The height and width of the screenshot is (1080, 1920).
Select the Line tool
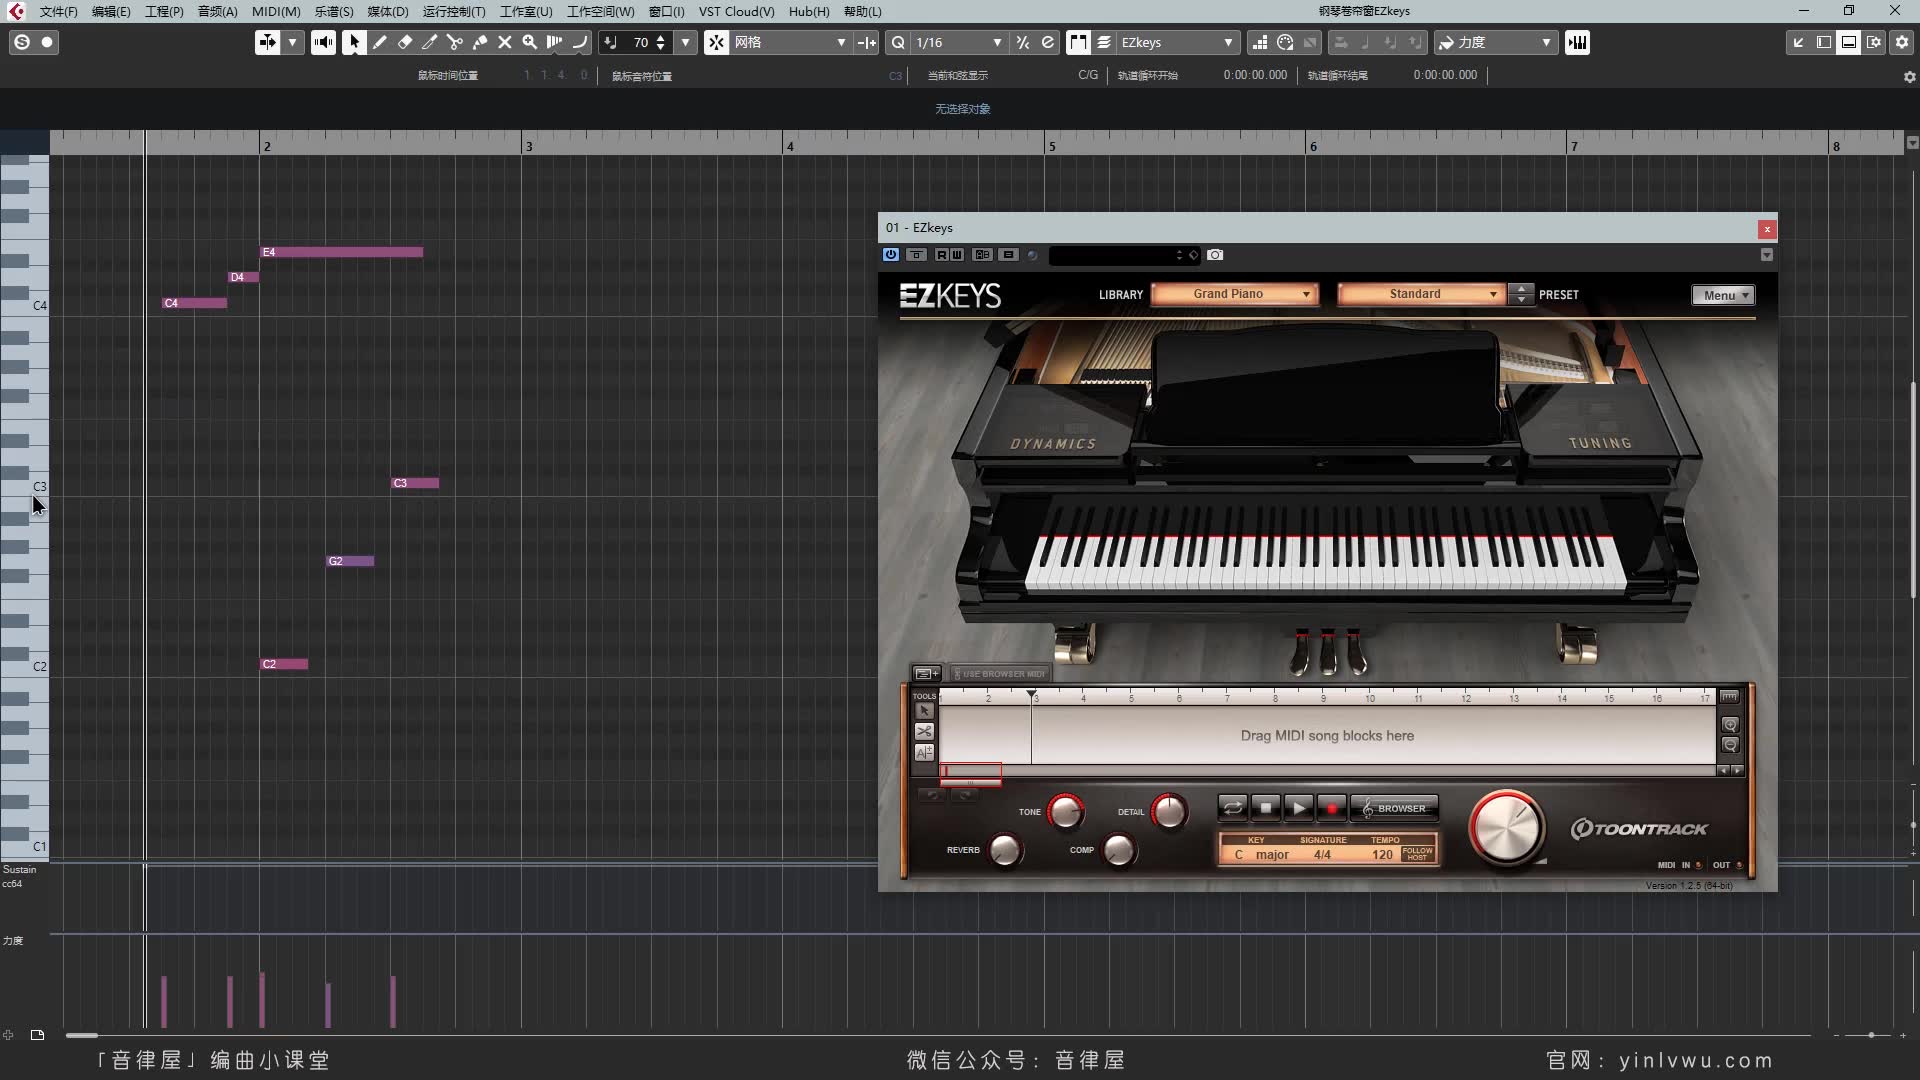click(x=580, y=42)
